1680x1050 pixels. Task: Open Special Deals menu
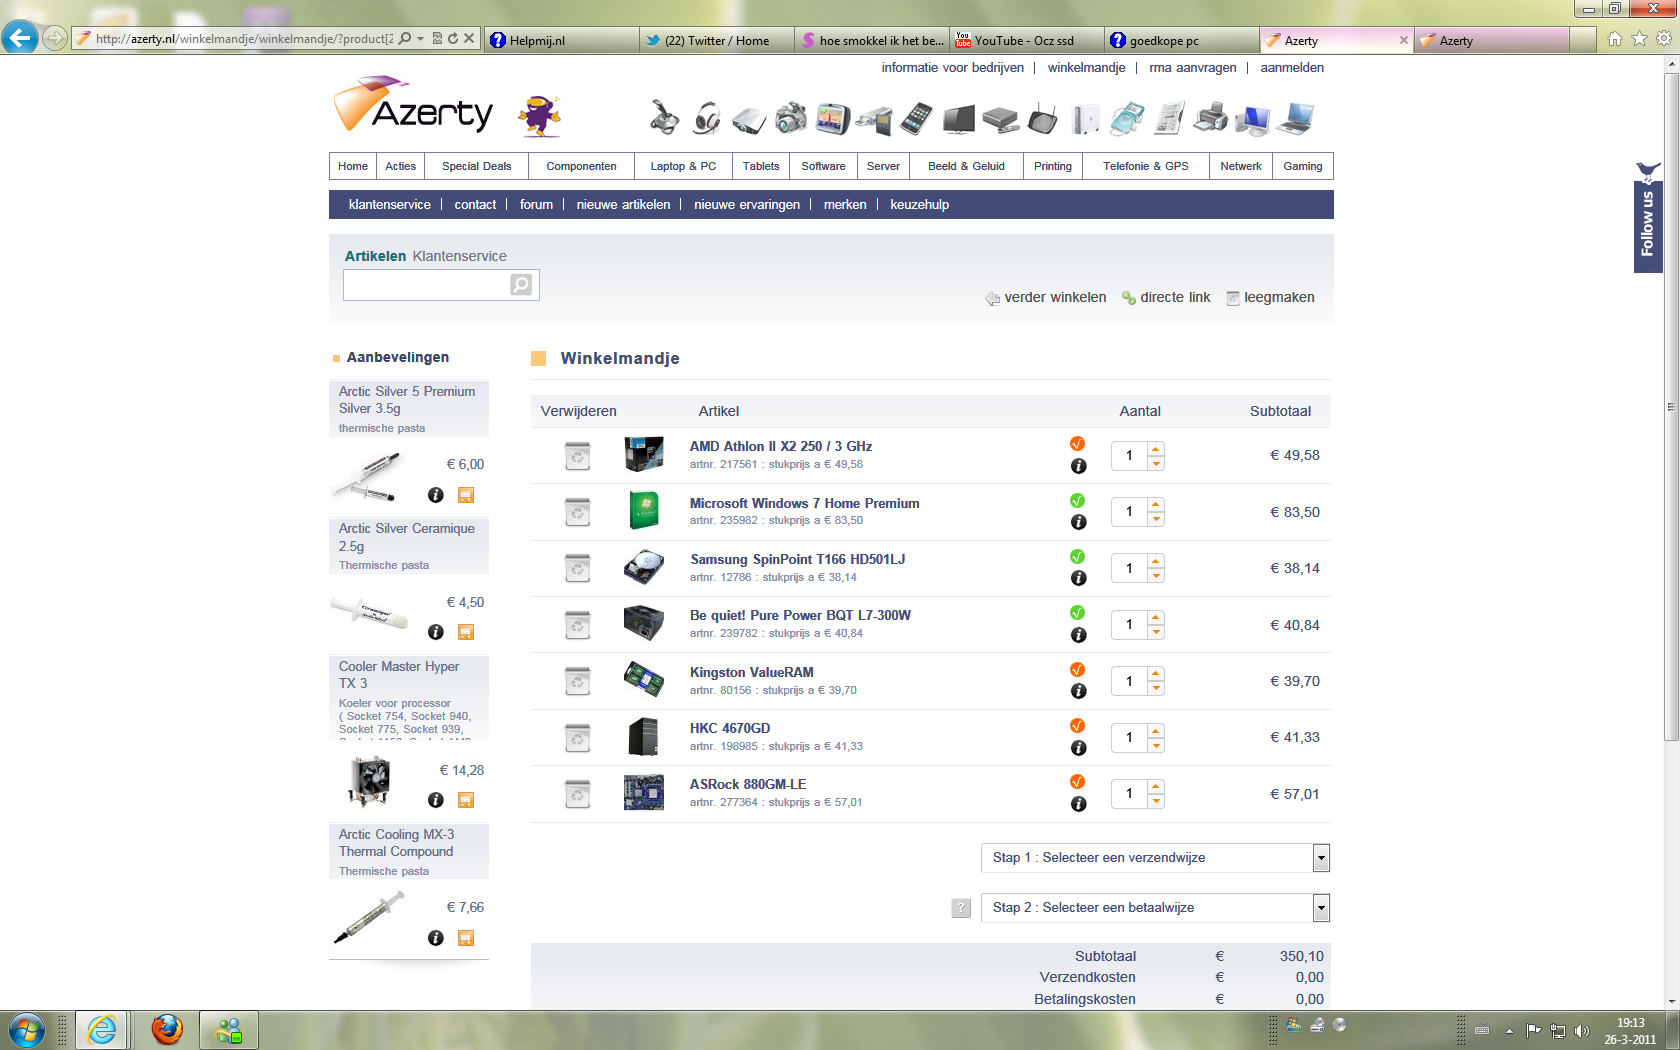pos(476,166)
